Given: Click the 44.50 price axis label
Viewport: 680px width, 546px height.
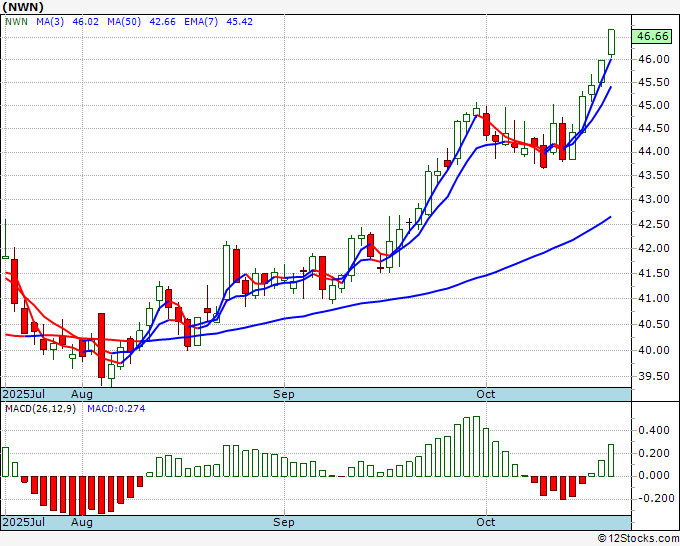Looking at the screenshot, I should (x=654, y=128).
